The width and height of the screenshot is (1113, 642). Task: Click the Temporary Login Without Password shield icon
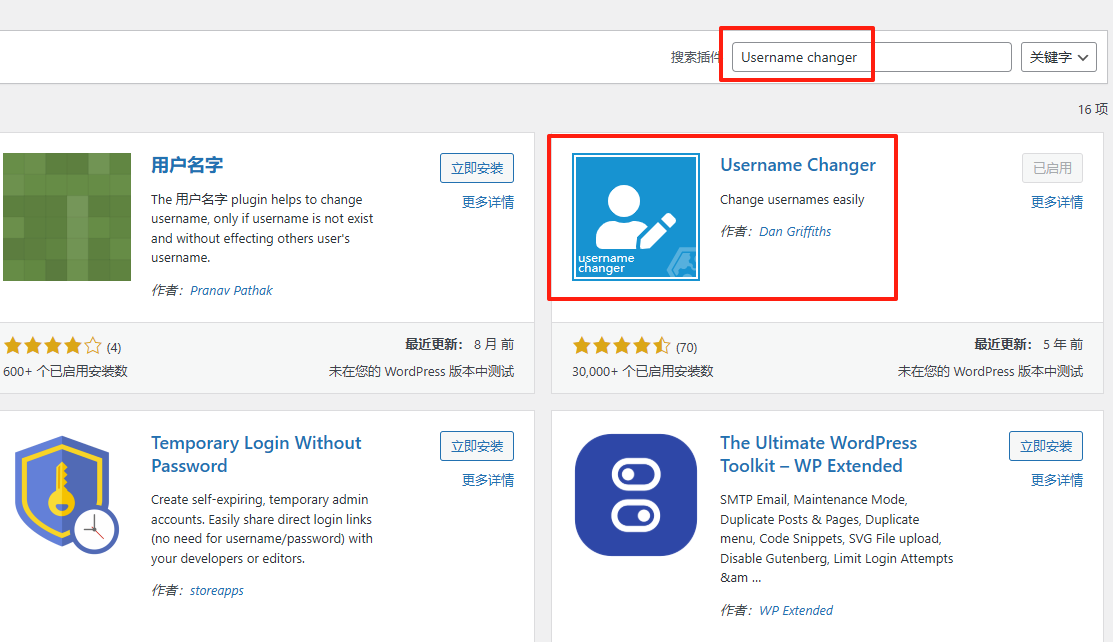(67, 495)
